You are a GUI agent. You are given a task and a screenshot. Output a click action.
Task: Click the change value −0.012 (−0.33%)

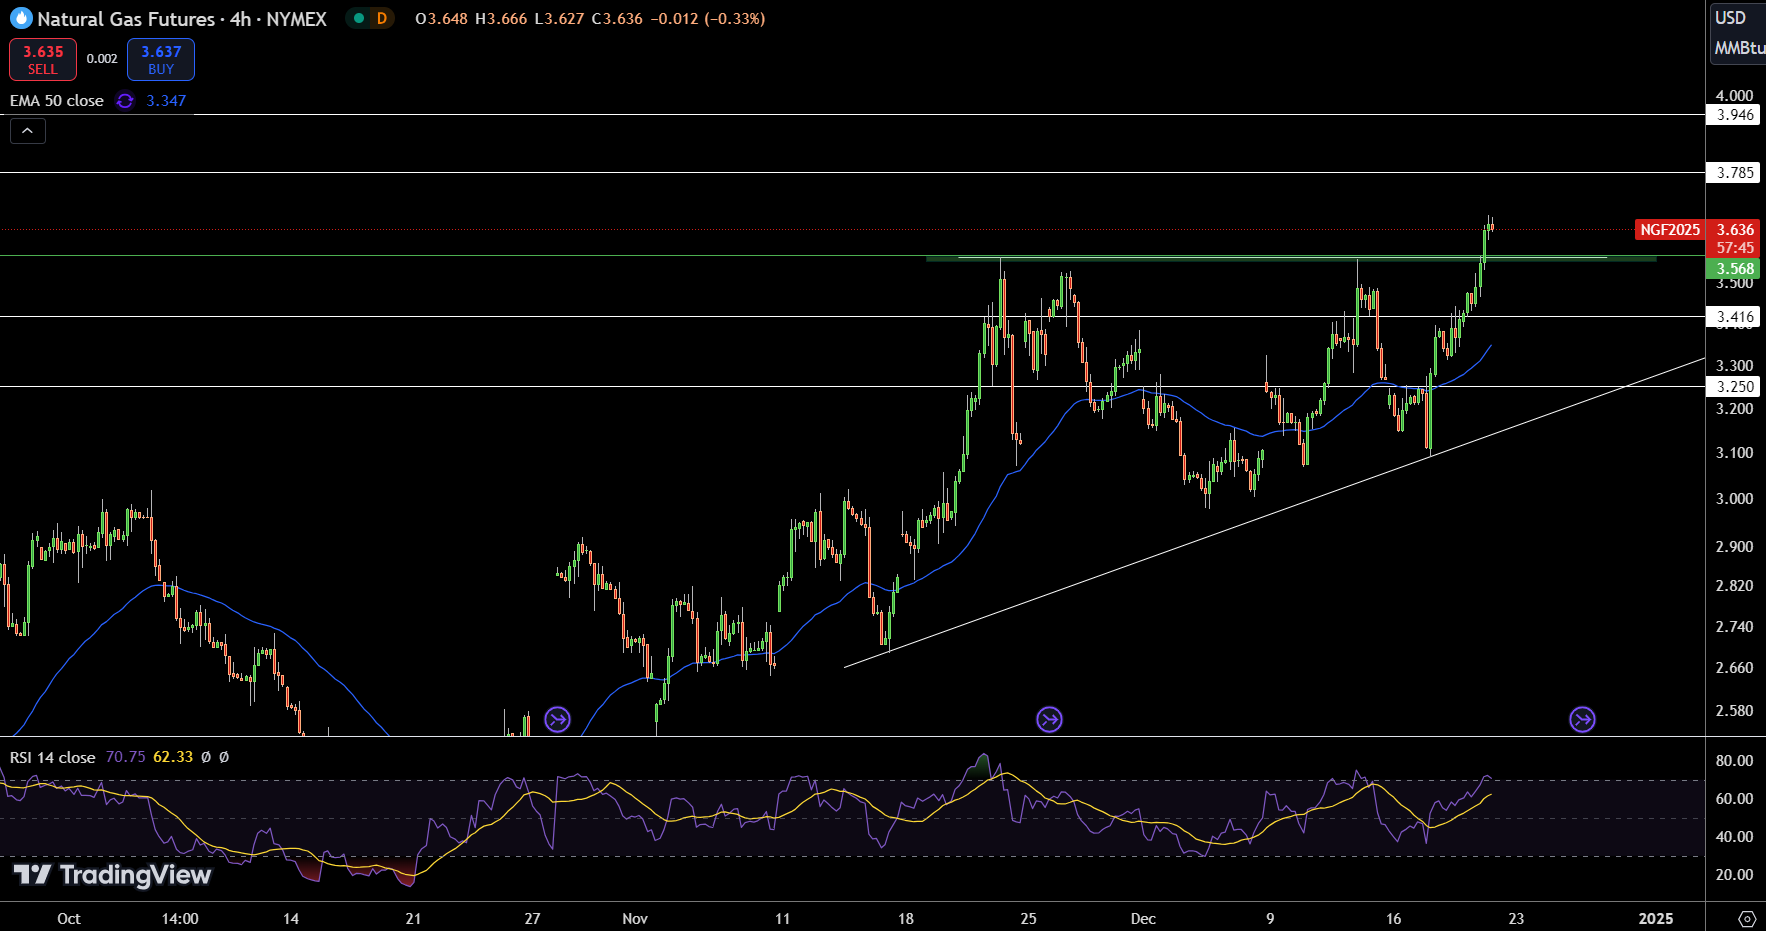(x=708, y=18)
